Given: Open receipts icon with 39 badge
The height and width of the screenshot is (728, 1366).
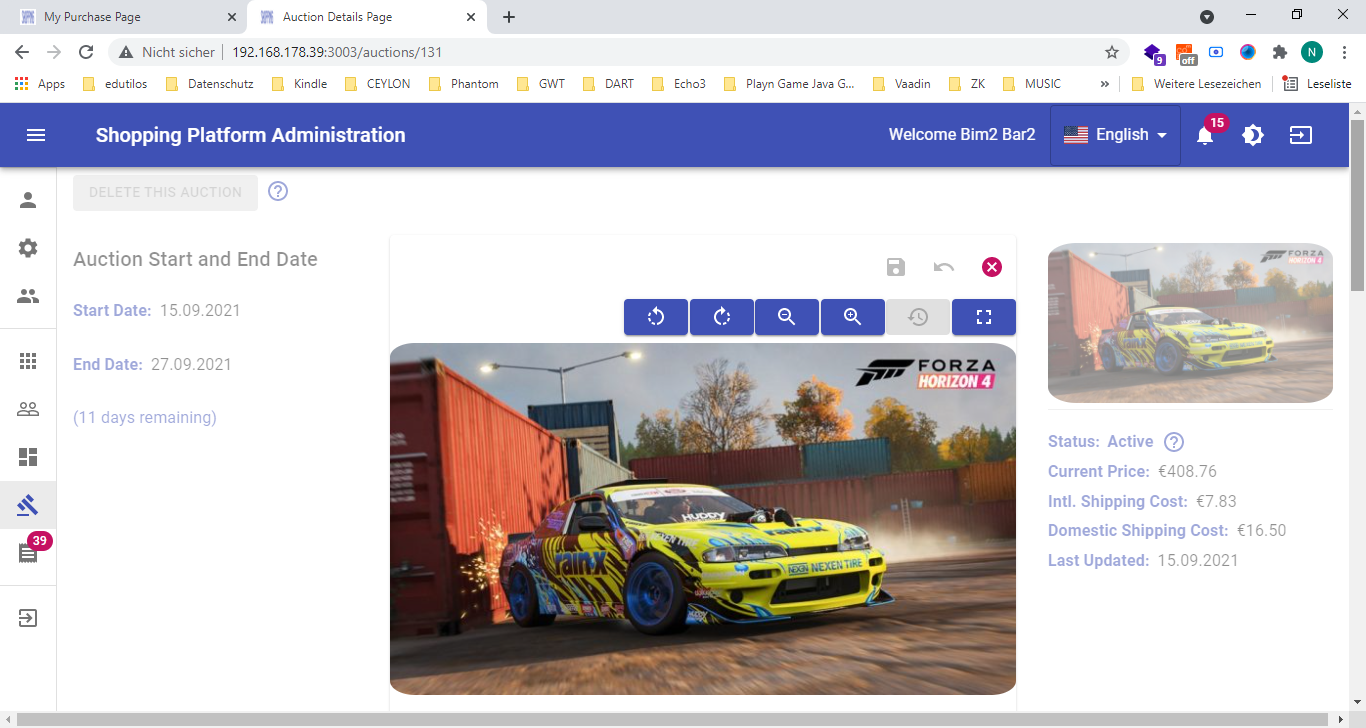Looking at the screenshot, I should point(30,550).
